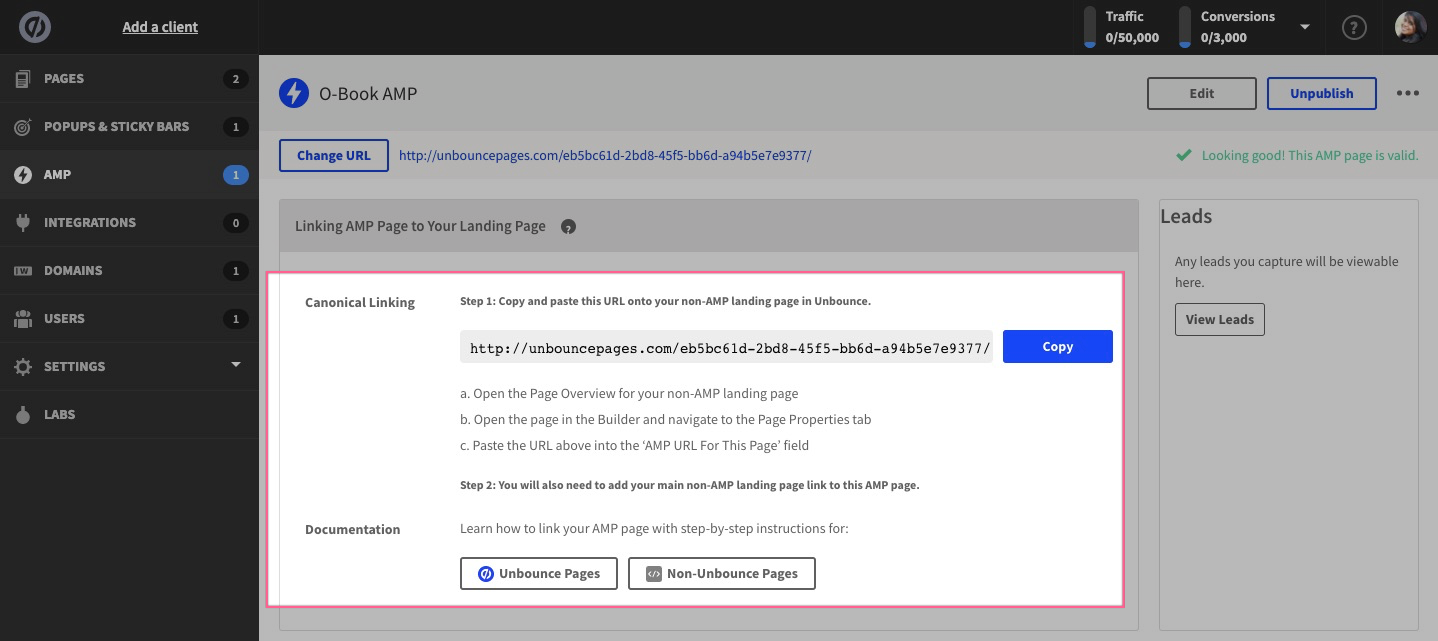Click the green valid checkmark icon
Image resolution: width=1438 pixels, height=641 pixels.
(x=1183, y=155)
